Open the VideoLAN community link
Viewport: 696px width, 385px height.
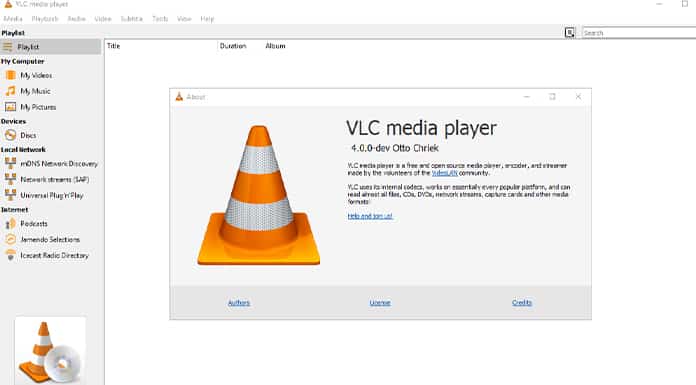pos(444,173)
